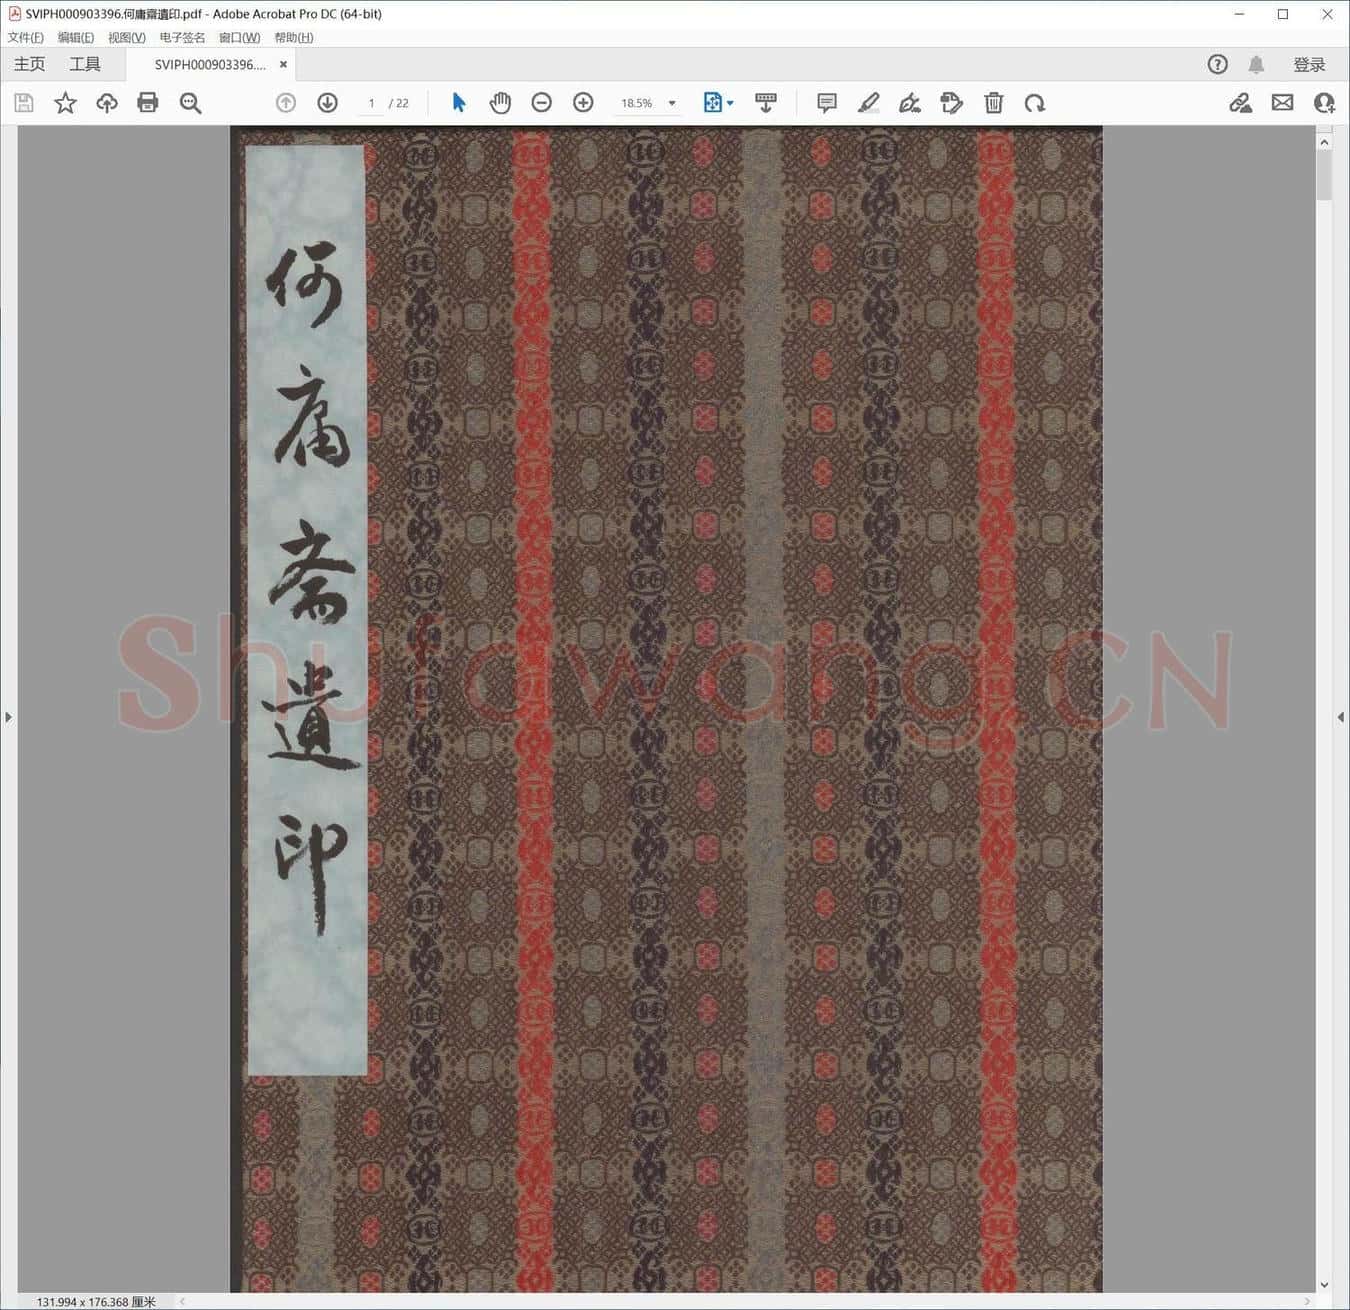This screenshot has width=1350, height=1310.
Task: Click the vertical scrollbar thumb
Action: coord(1324,176)
